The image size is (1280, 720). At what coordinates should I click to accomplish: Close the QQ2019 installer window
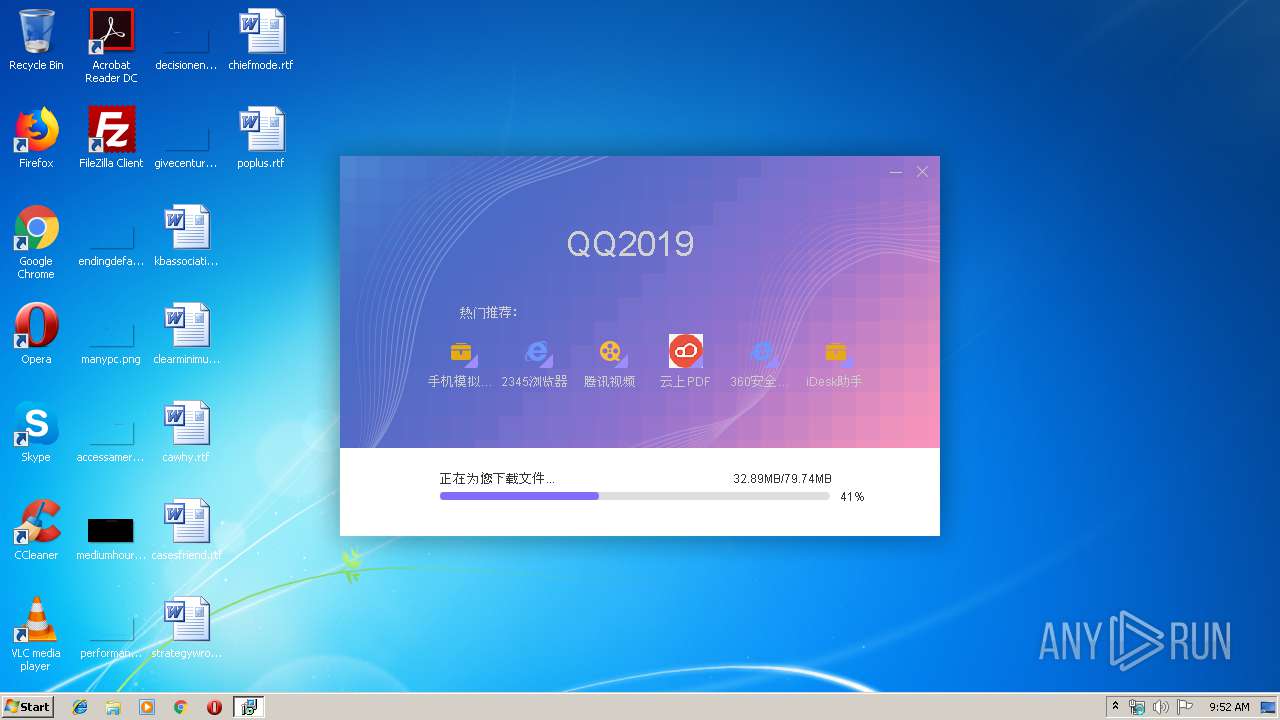tap(922, 172)
